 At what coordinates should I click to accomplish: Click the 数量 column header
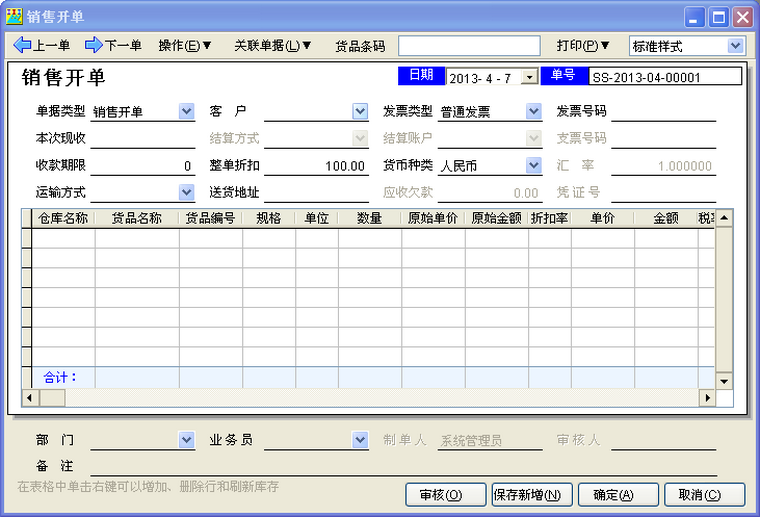coord(370,218)
